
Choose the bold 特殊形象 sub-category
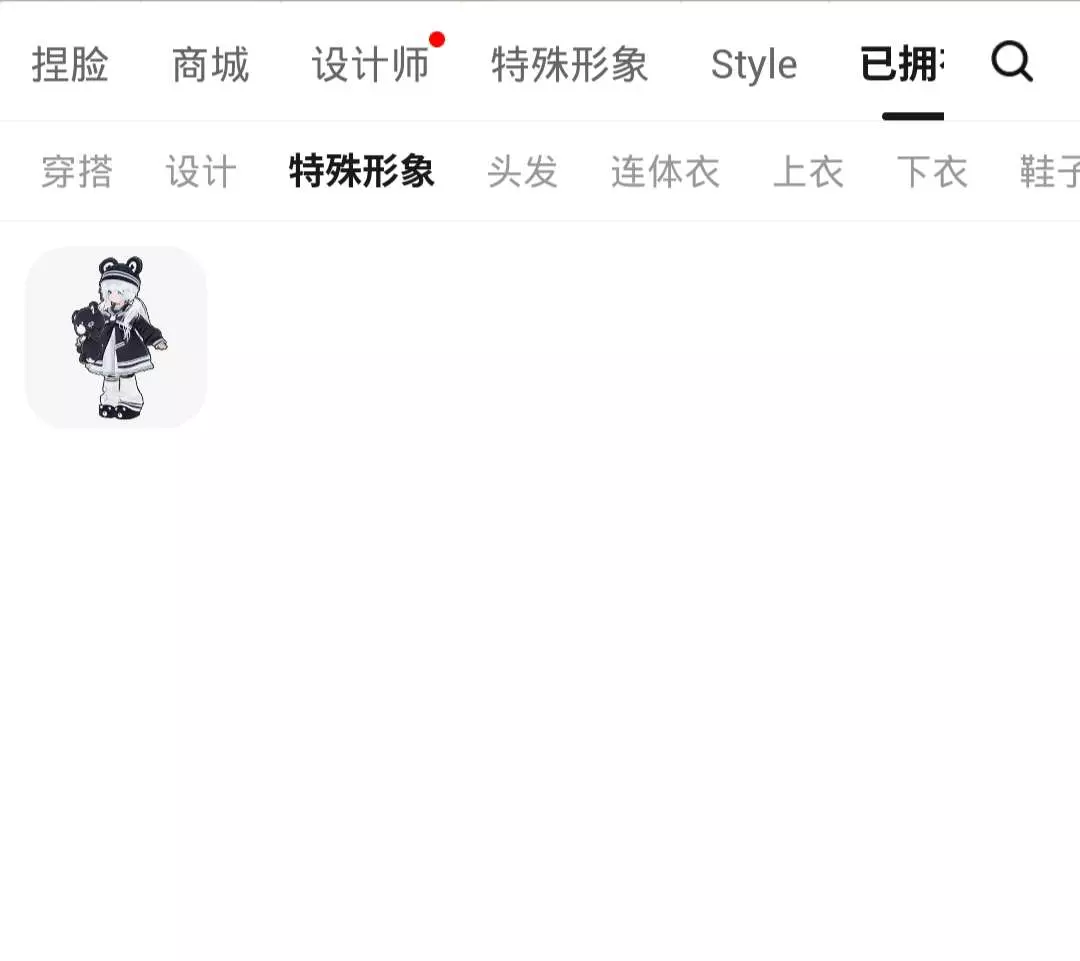(362, 172)
